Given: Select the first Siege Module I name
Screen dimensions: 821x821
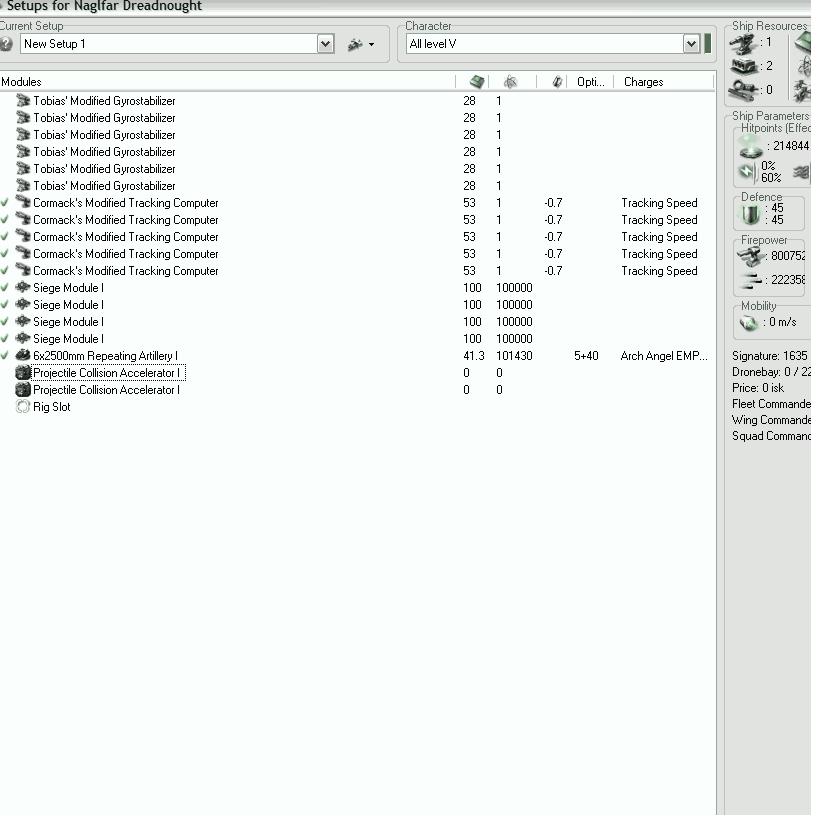Looking at the screenshot, I should pyautogui.click(x=68, y=288).
